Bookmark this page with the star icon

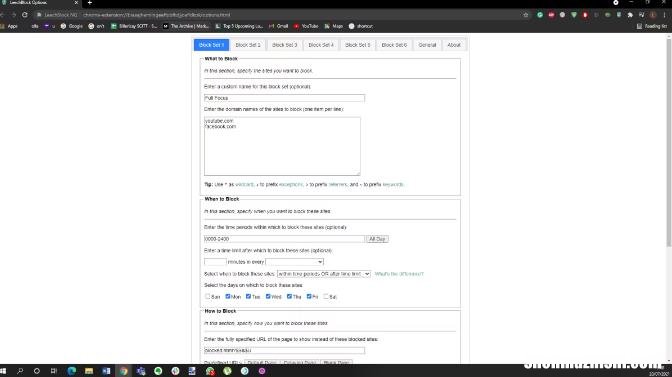click(x=526, y=15)
